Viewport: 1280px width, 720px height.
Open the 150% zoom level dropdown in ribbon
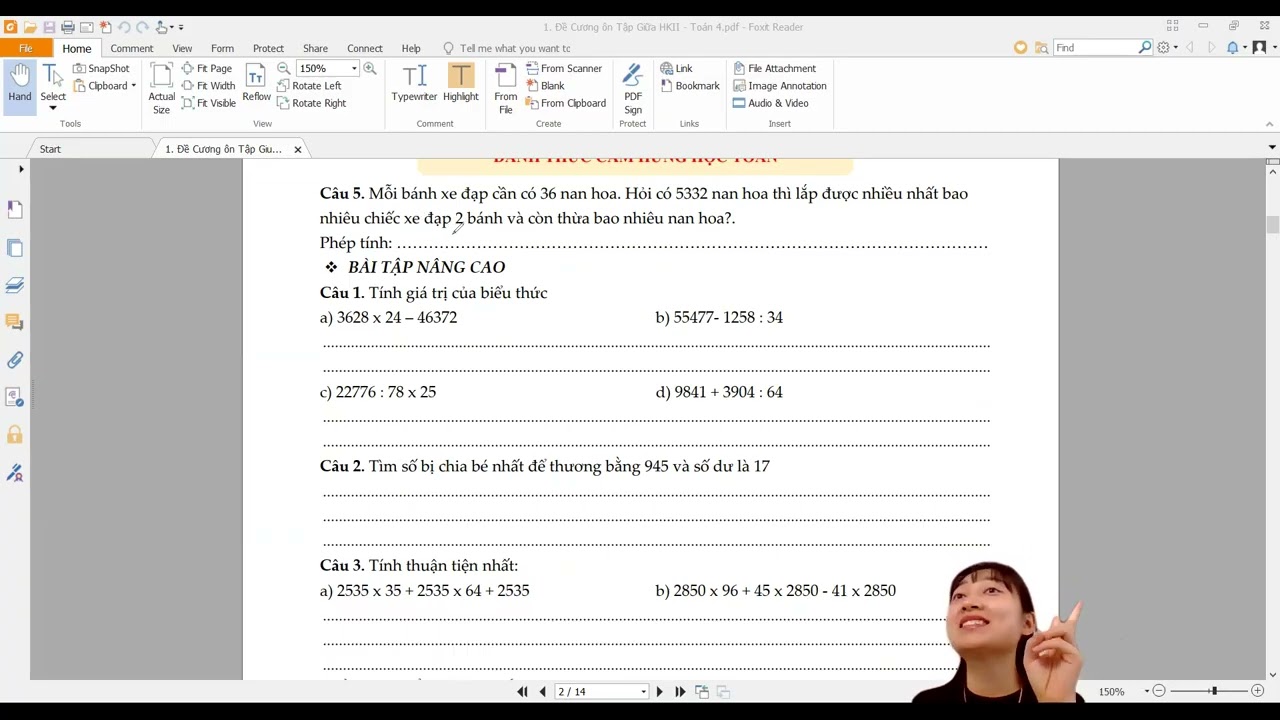(354, 68)
